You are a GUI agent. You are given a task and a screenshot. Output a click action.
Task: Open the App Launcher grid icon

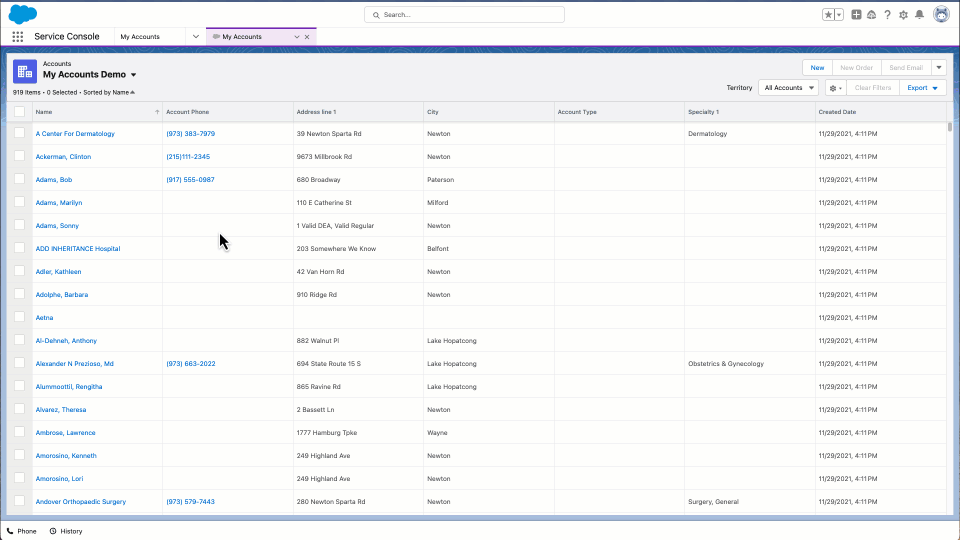(18, 36)
